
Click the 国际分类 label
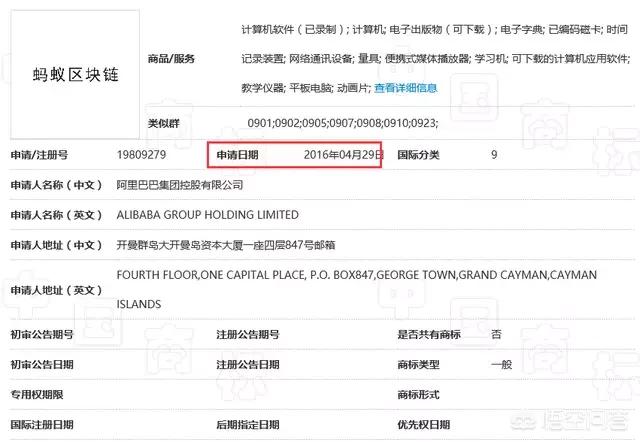(418, 155)
